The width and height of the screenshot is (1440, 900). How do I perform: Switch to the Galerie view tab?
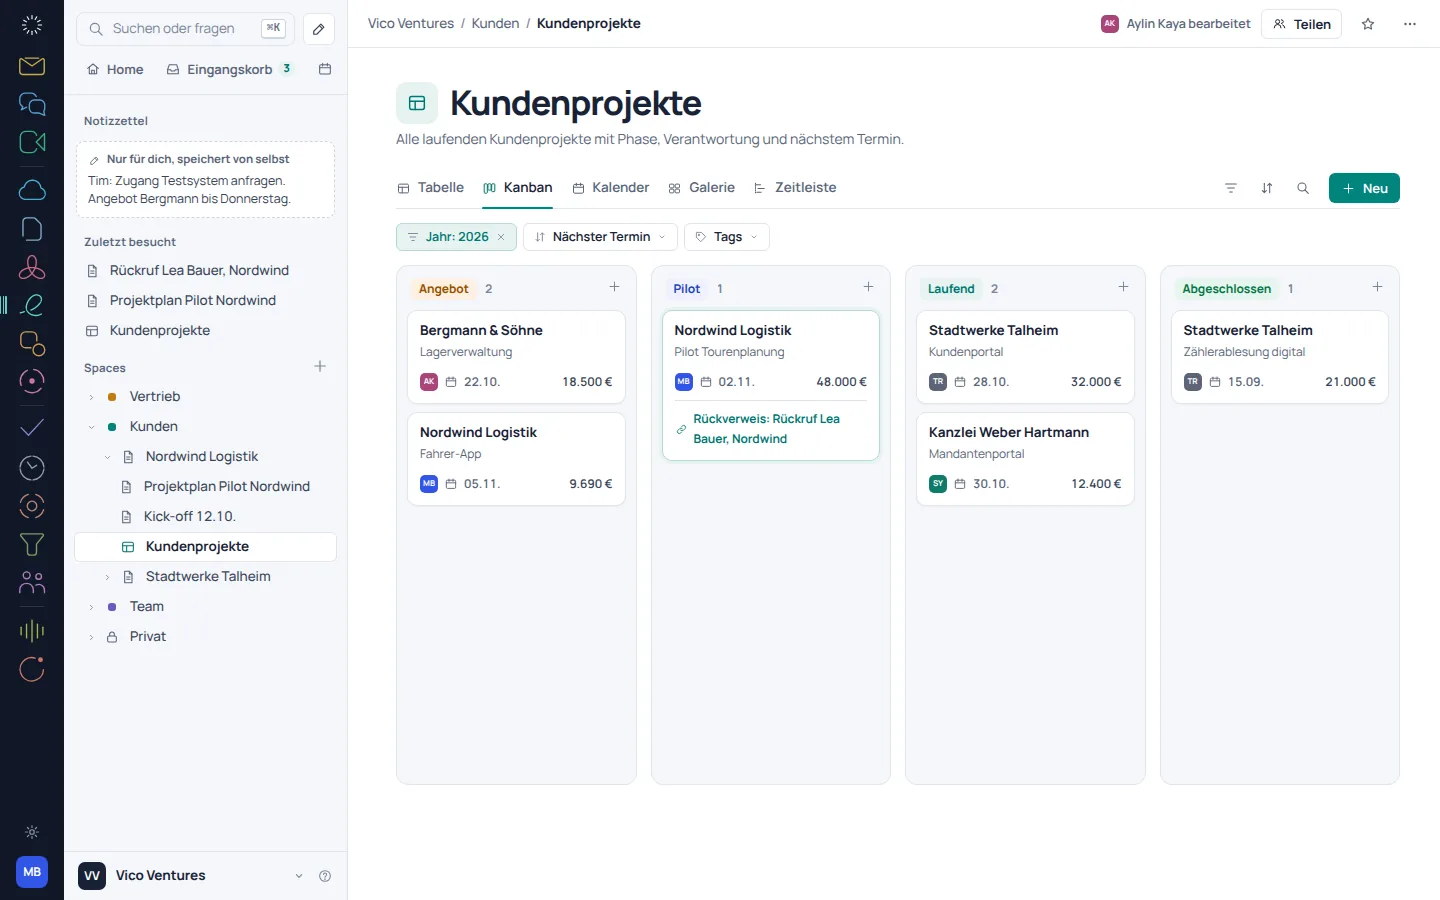pyautogui.click(x=702, y=188)
